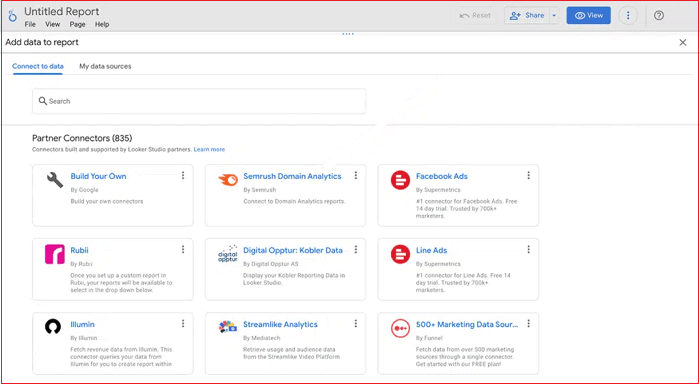Open options for Illumin card

[x=183, y=324]
